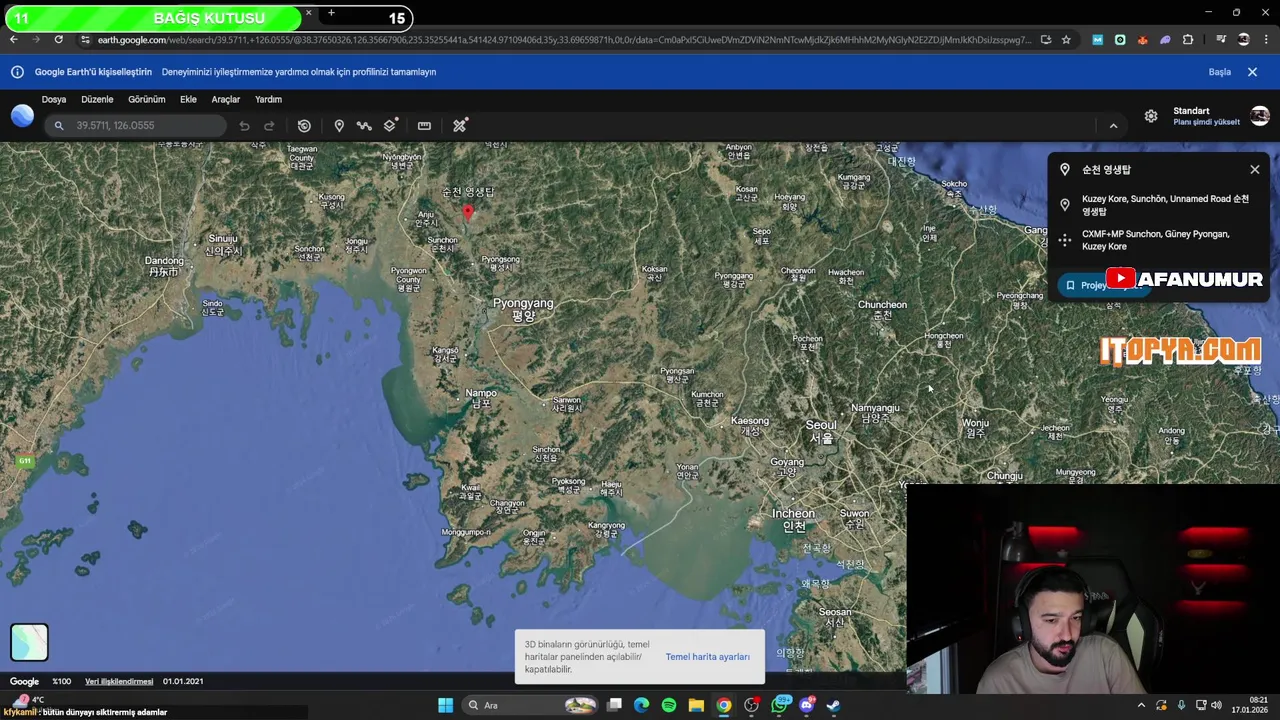Open historical imagery clock tool
The image size is (1280, 720).
point(304,126)
